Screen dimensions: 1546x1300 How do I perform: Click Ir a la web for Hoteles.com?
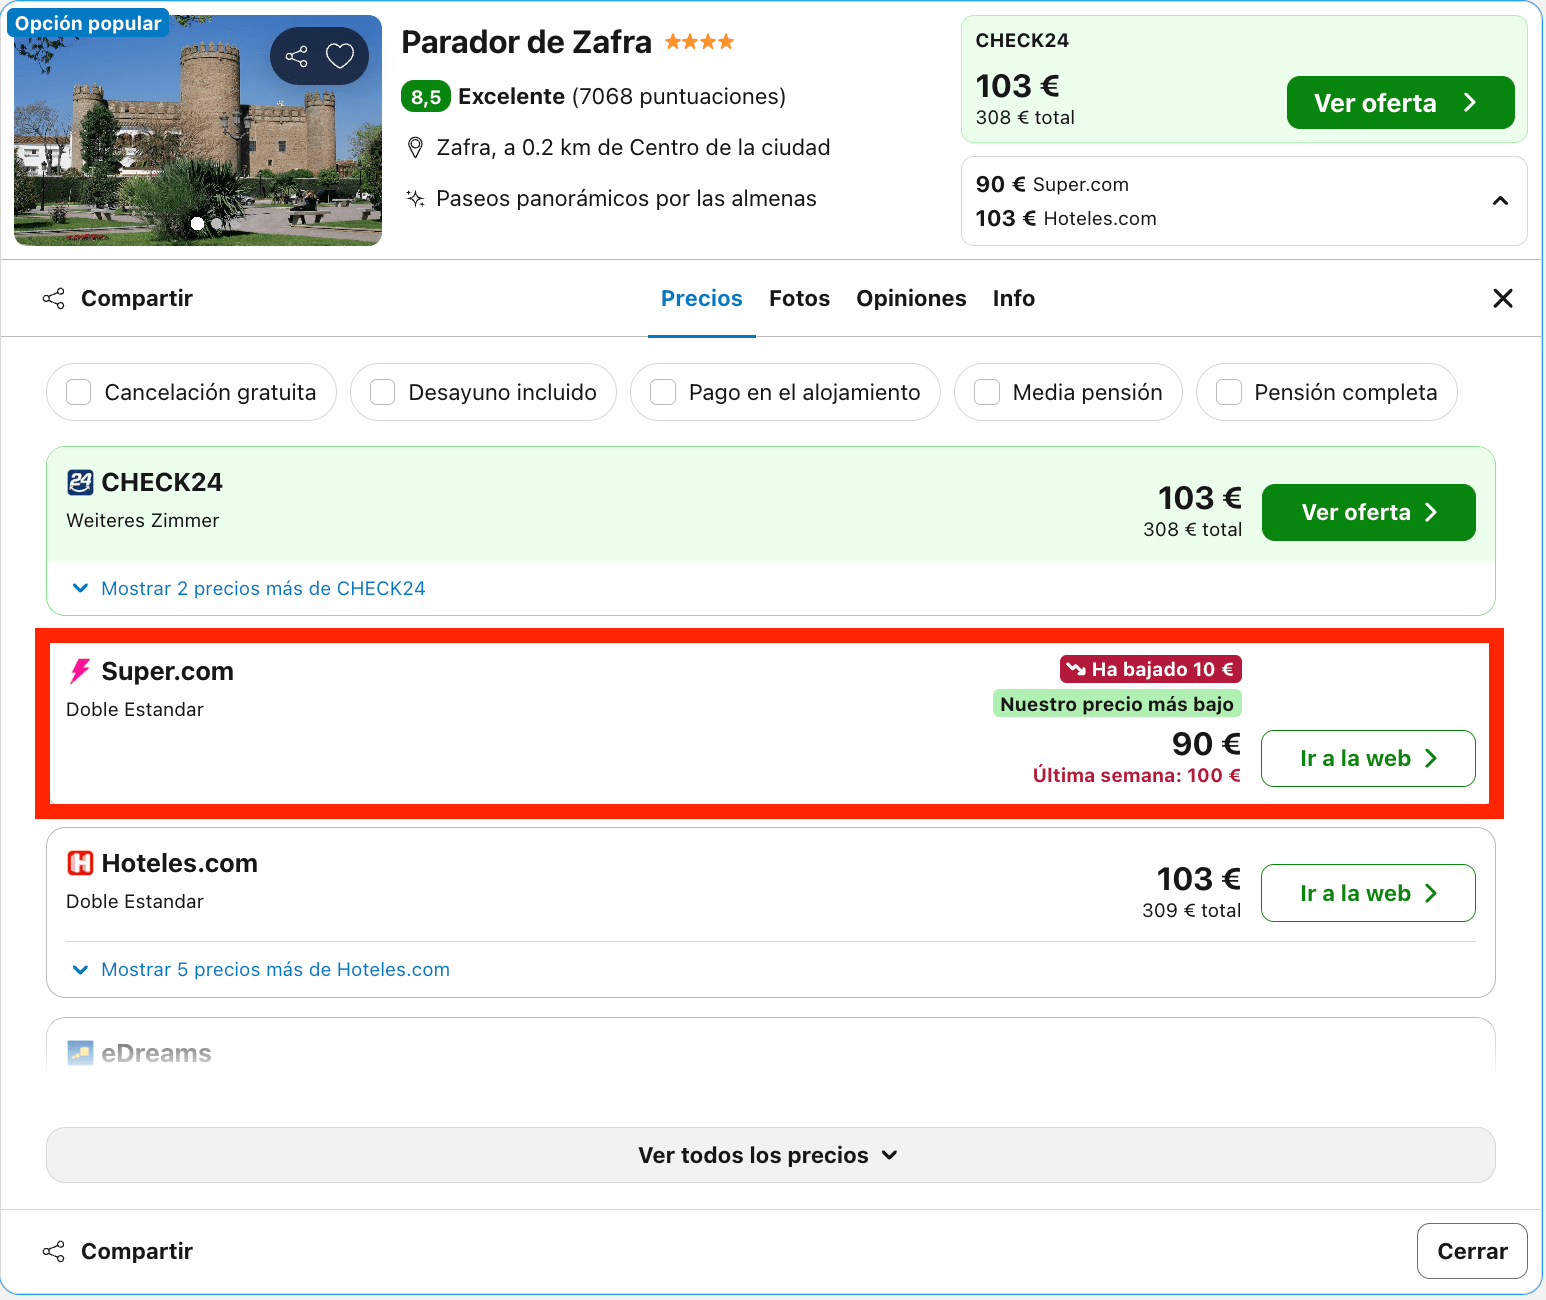(1368, 893)
